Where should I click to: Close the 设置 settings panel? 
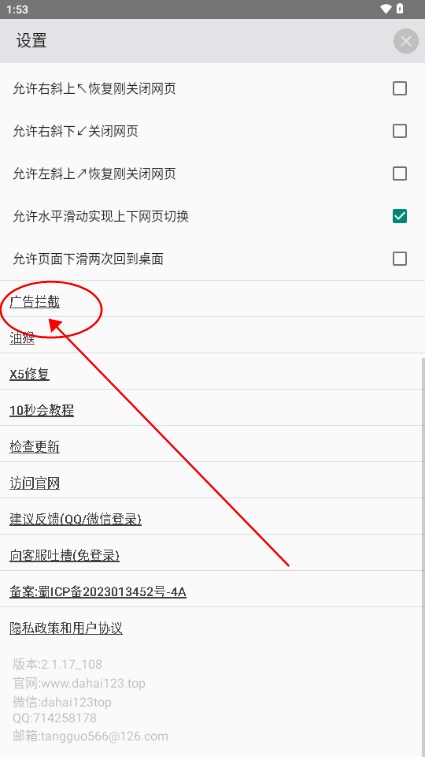(406, 41)
